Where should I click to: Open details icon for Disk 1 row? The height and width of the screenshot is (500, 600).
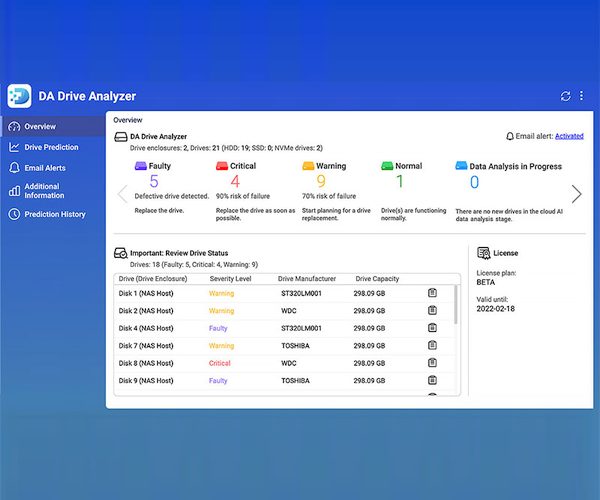pyautogui.click(x=432, y=293)
